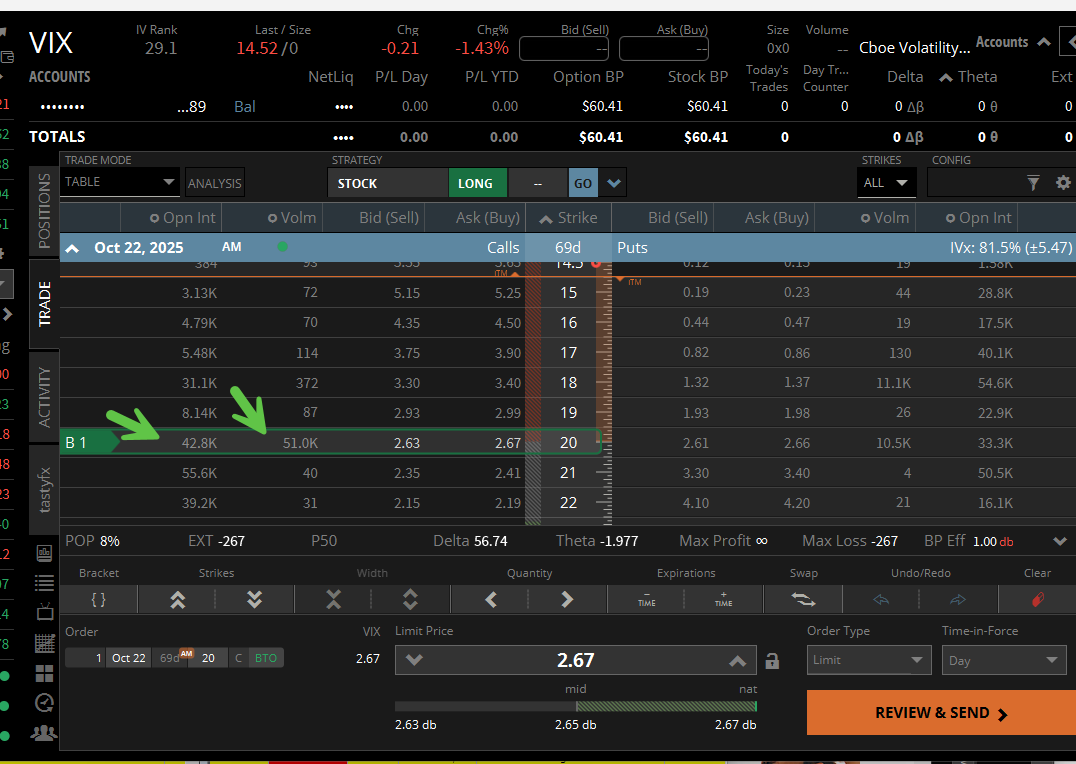Click the strike 20 call ask 2.67

pyautogui.click(x=507, y=443)
